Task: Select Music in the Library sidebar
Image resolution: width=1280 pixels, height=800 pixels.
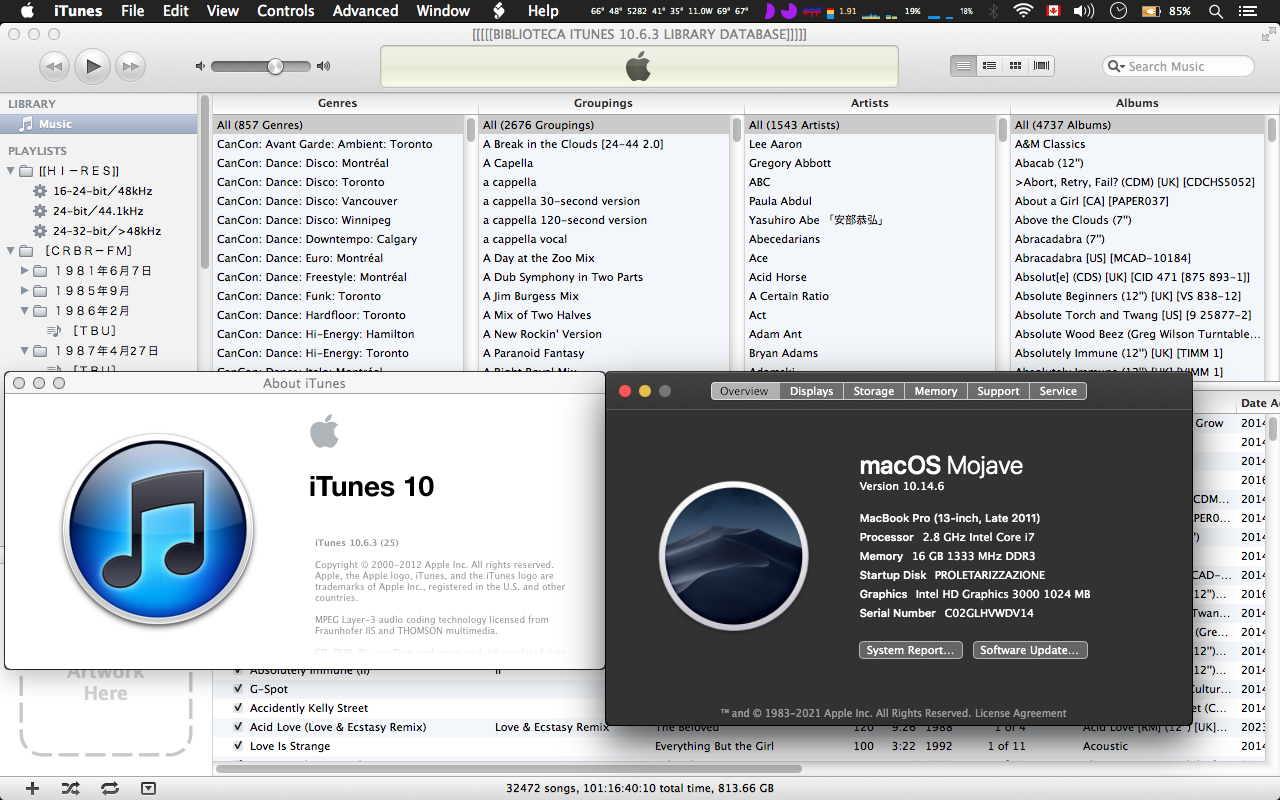Action: coord(99,124)
